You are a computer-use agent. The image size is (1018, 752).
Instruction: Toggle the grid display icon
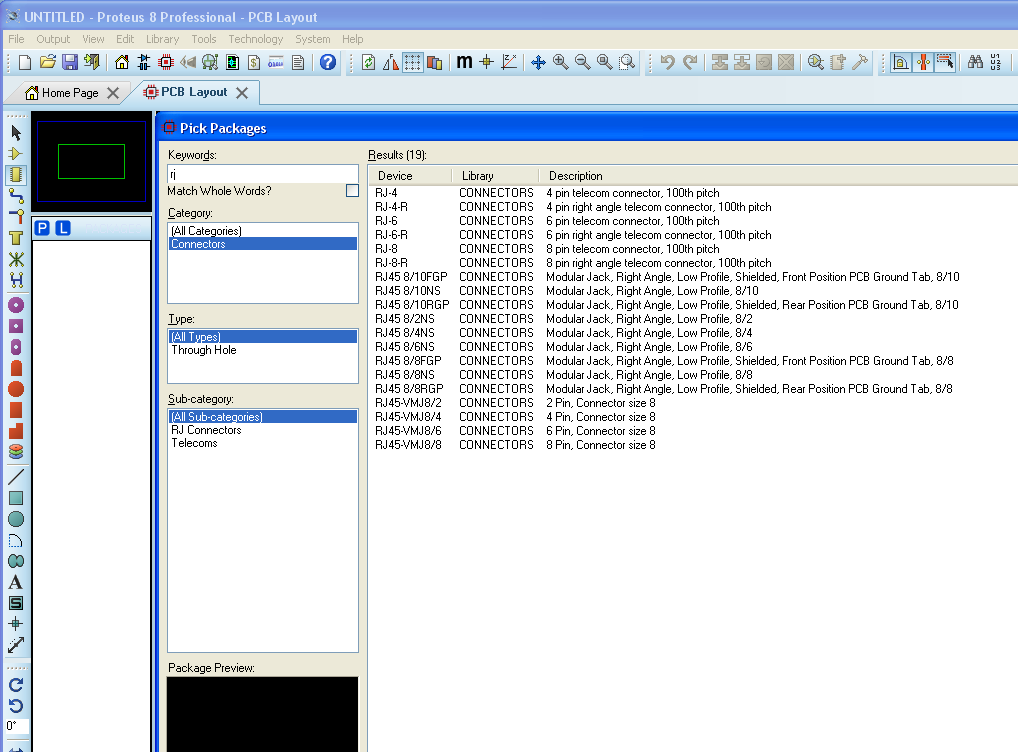click(413, 62)
